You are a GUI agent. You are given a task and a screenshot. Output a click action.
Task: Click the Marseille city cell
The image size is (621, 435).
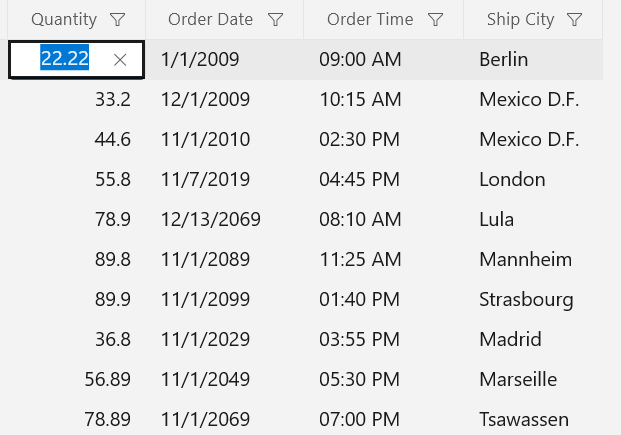click(518, 380)
